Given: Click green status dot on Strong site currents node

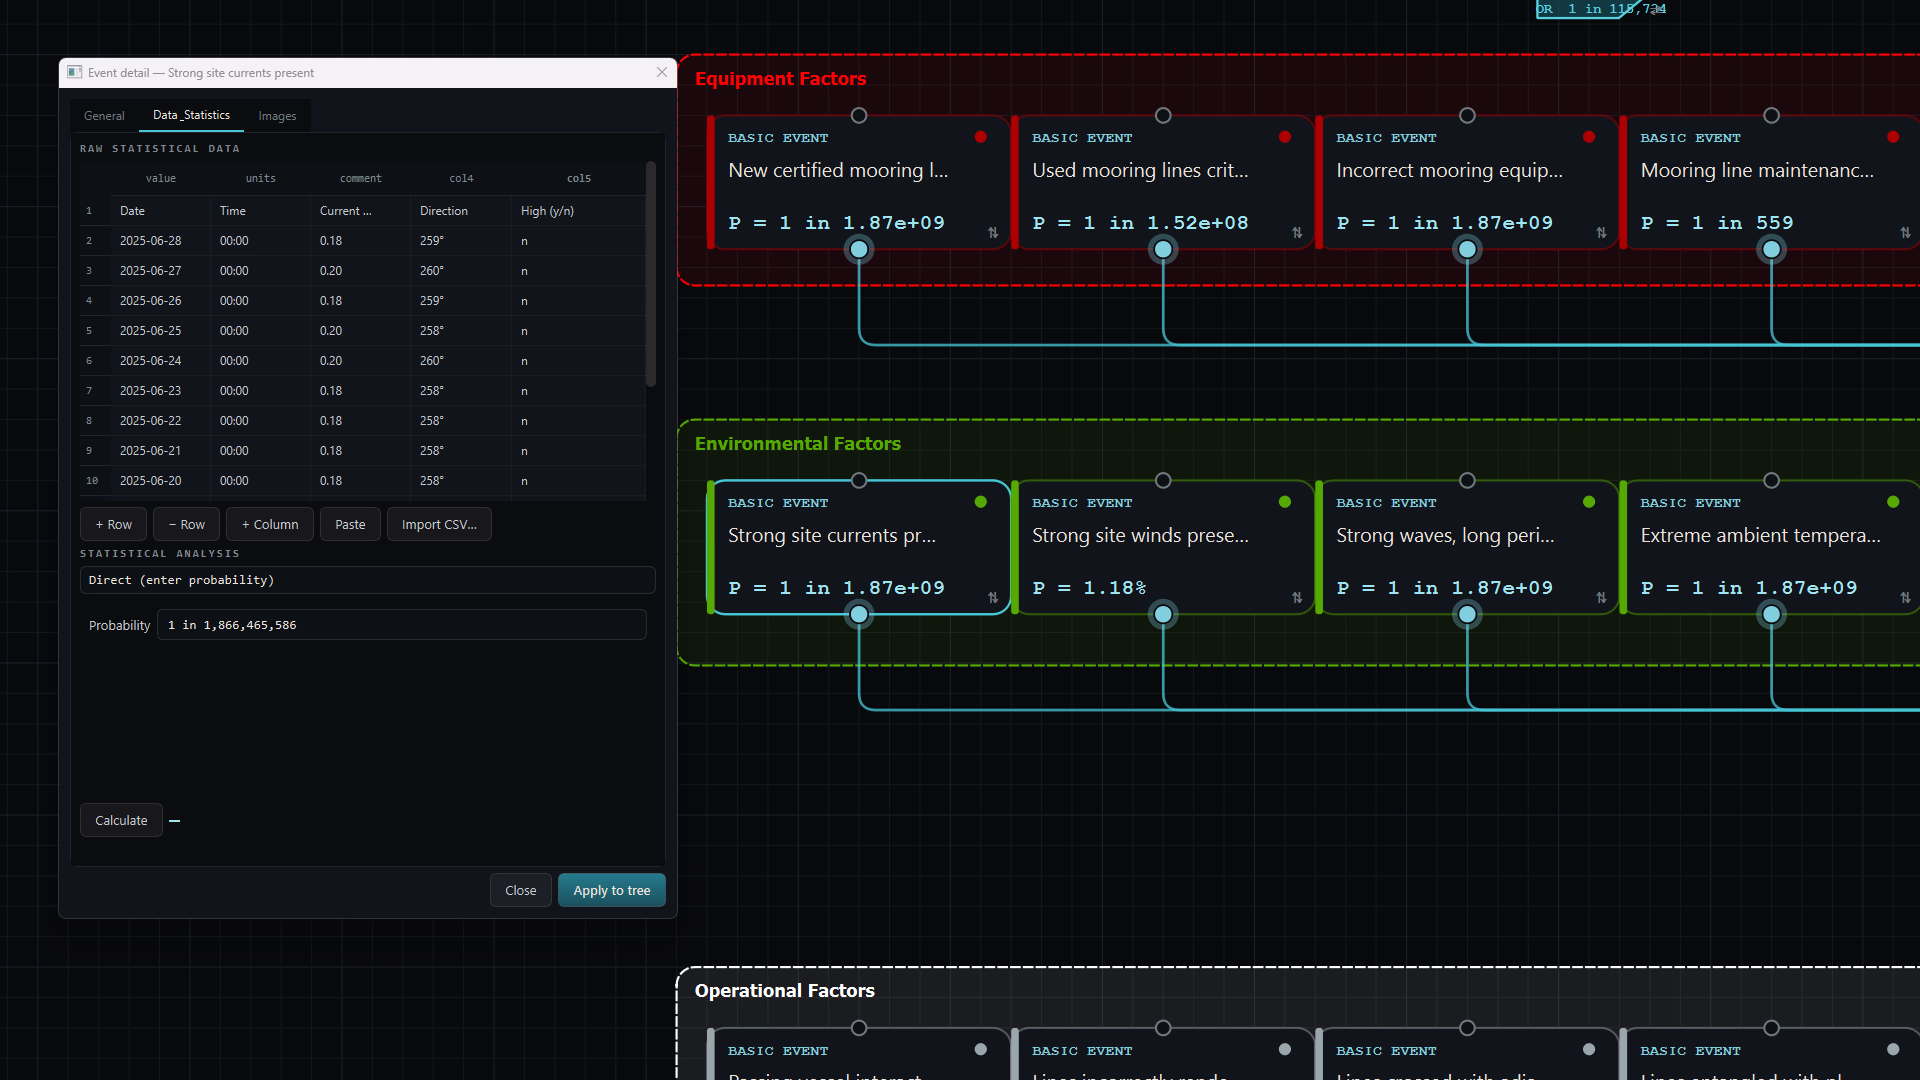Looking at the screenshot, I should pyautogui.click(x=981, y=502).
